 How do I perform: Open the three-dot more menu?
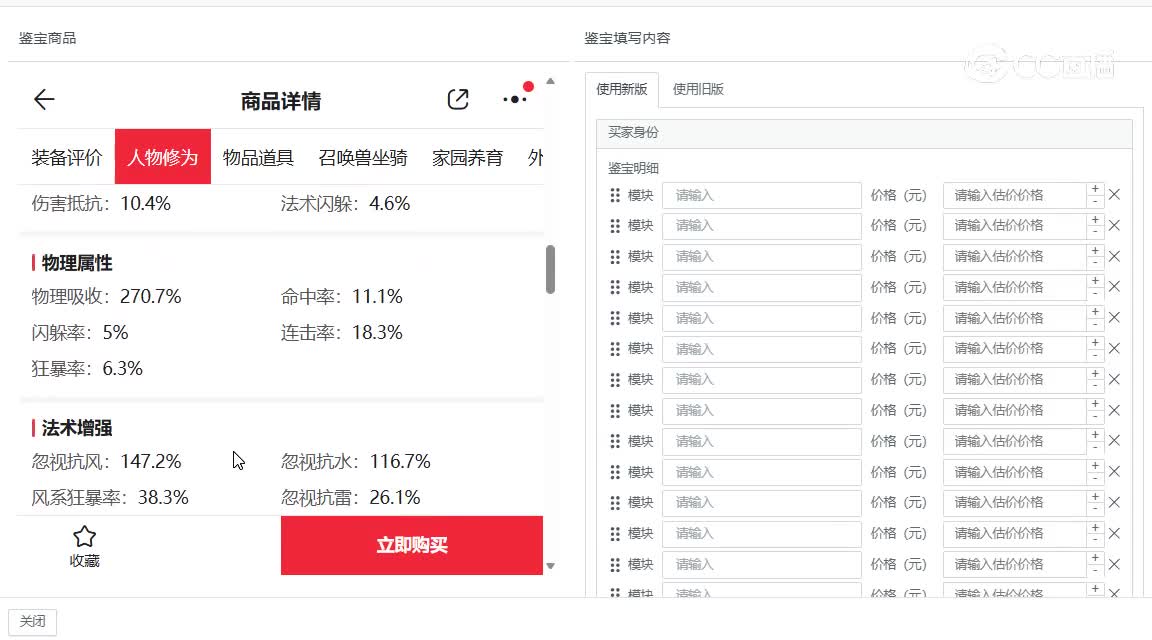pos(515,99)
